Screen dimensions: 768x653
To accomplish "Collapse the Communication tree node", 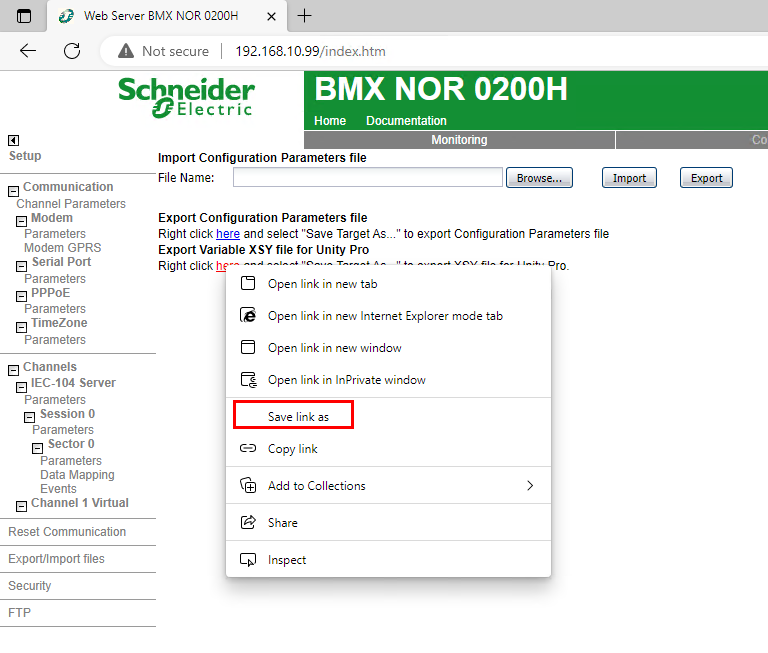I will (13, 191).
